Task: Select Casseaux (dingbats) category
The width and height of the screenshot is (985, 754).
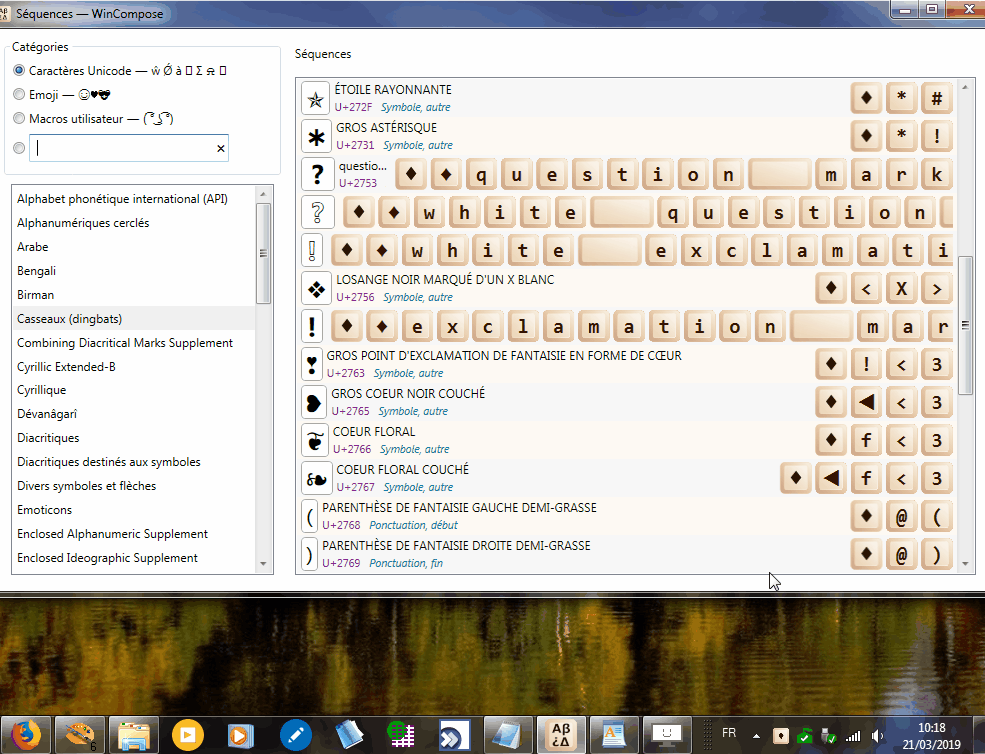Action: (x=134, y=319)
